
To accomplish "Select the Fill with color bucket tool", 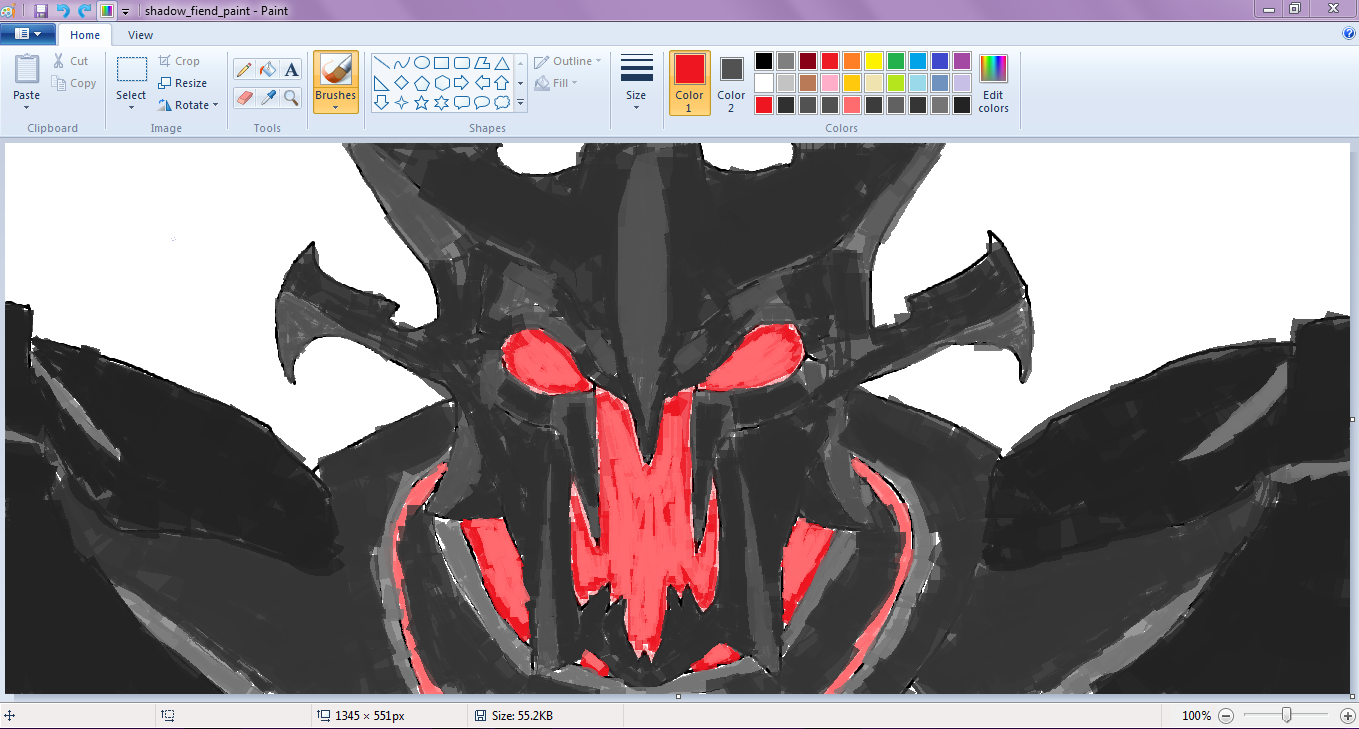I will pyautogui.click(x=267, y=70).
